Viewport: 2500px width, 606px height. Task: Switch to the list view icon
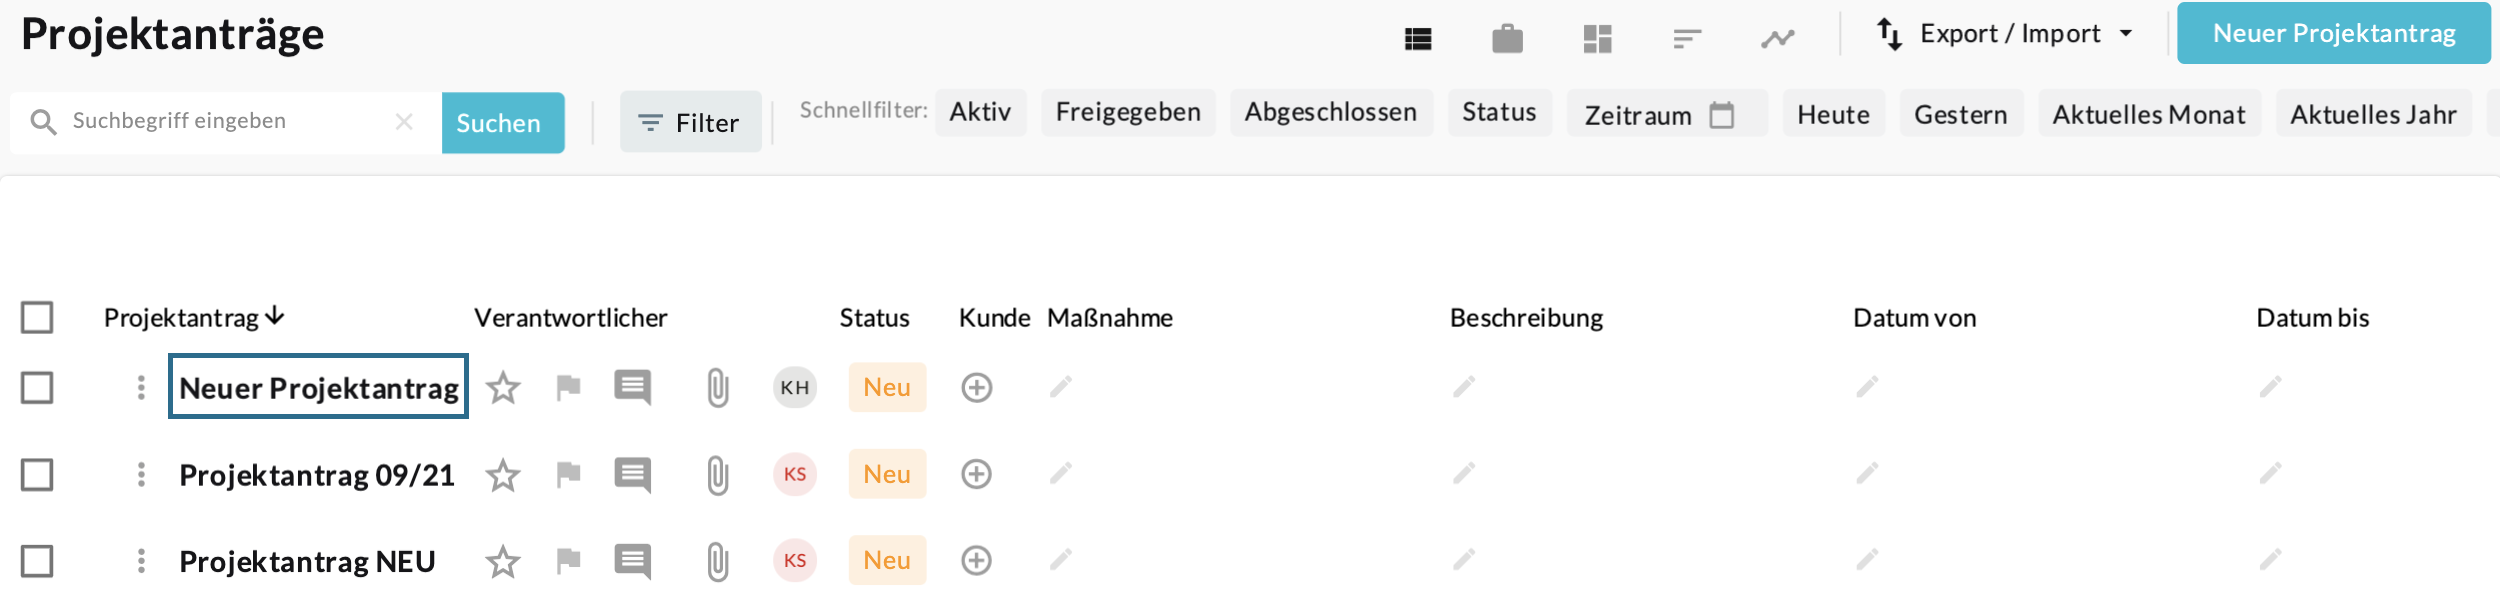[1417, 39]
